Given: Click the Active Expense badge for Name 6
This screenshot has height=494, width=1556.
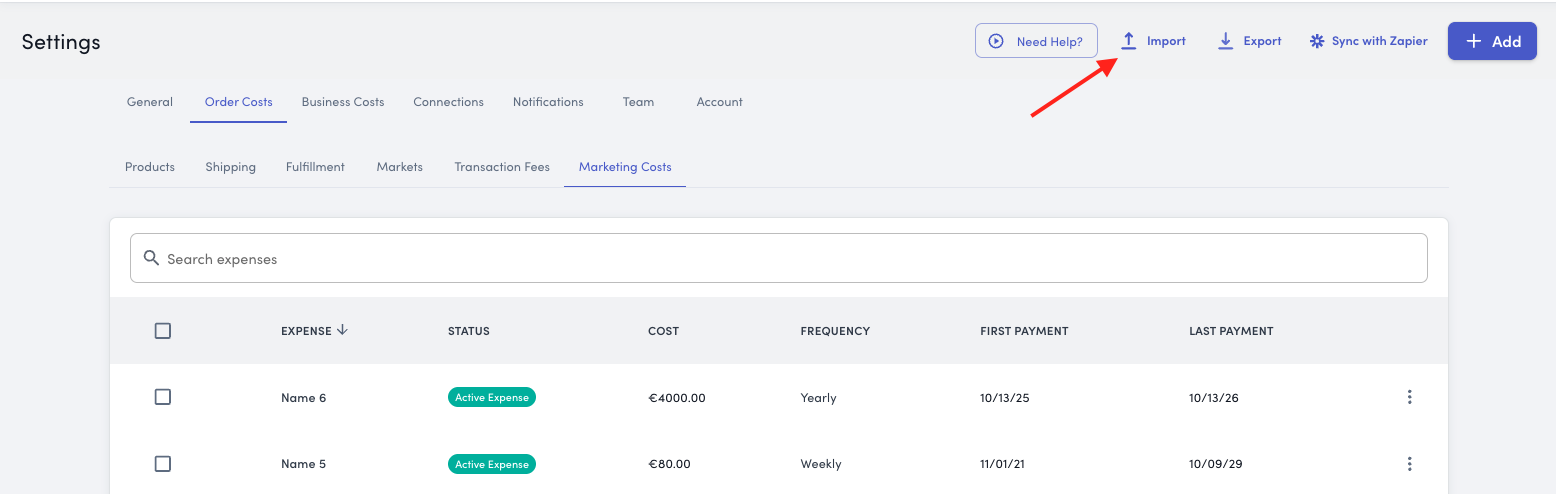Looking at the screenshot, I should [491, 397].
